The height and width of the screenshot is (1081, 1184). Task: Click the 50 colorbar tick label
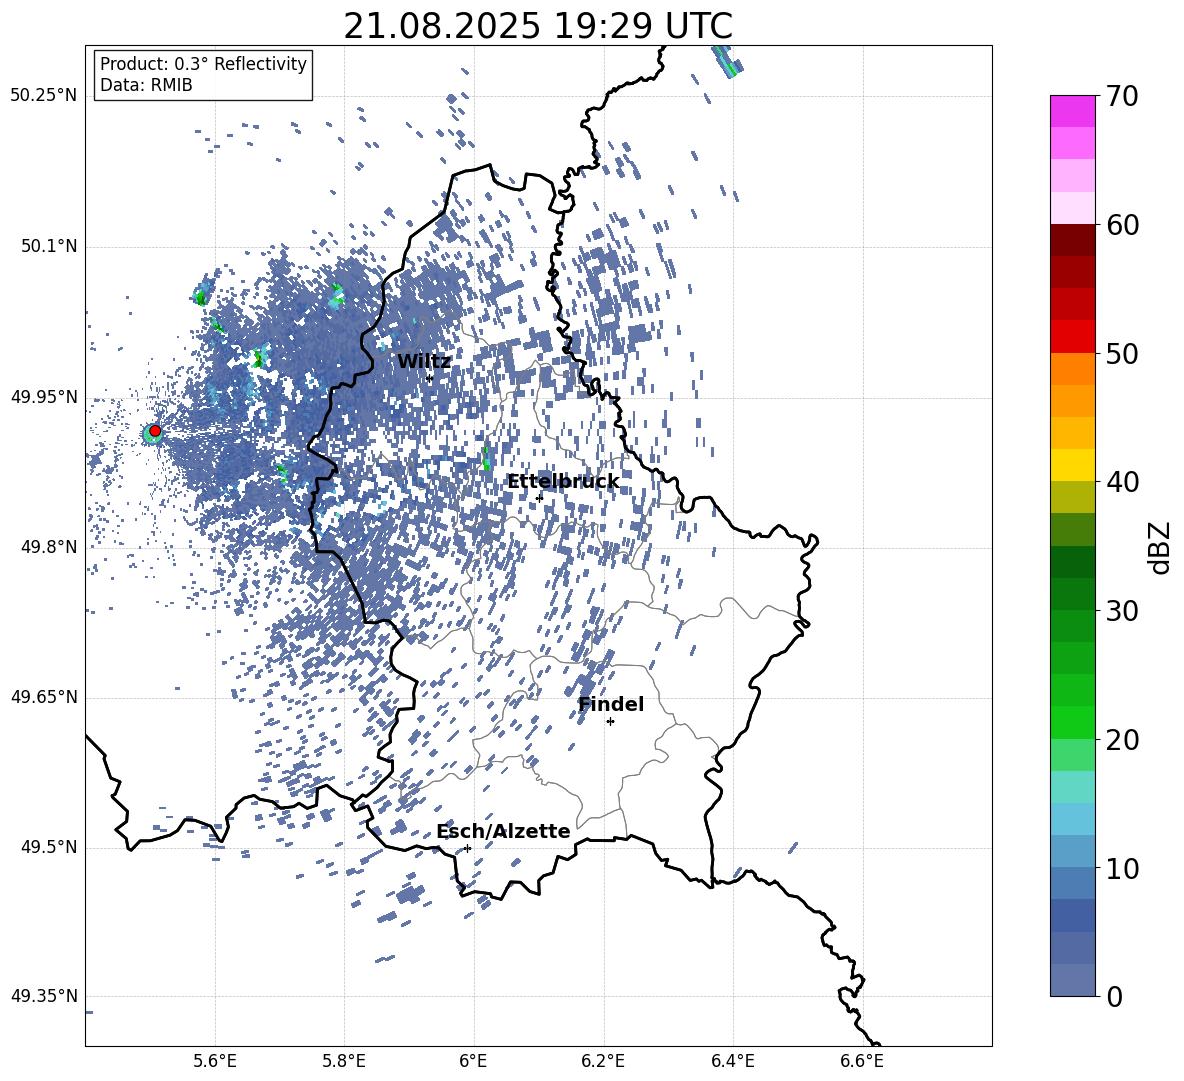[1122, 354]
